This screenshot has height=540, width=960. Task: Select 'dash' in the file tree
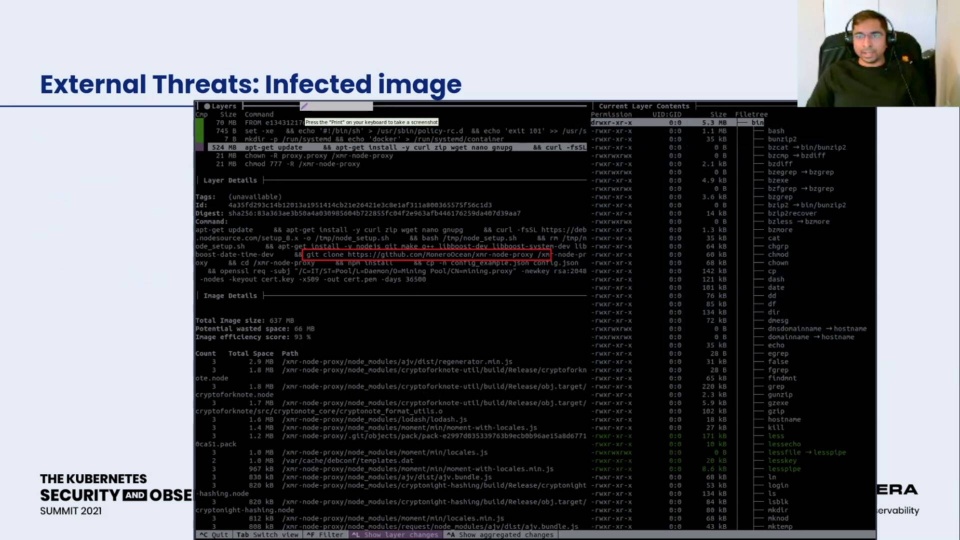click(776, 279)
